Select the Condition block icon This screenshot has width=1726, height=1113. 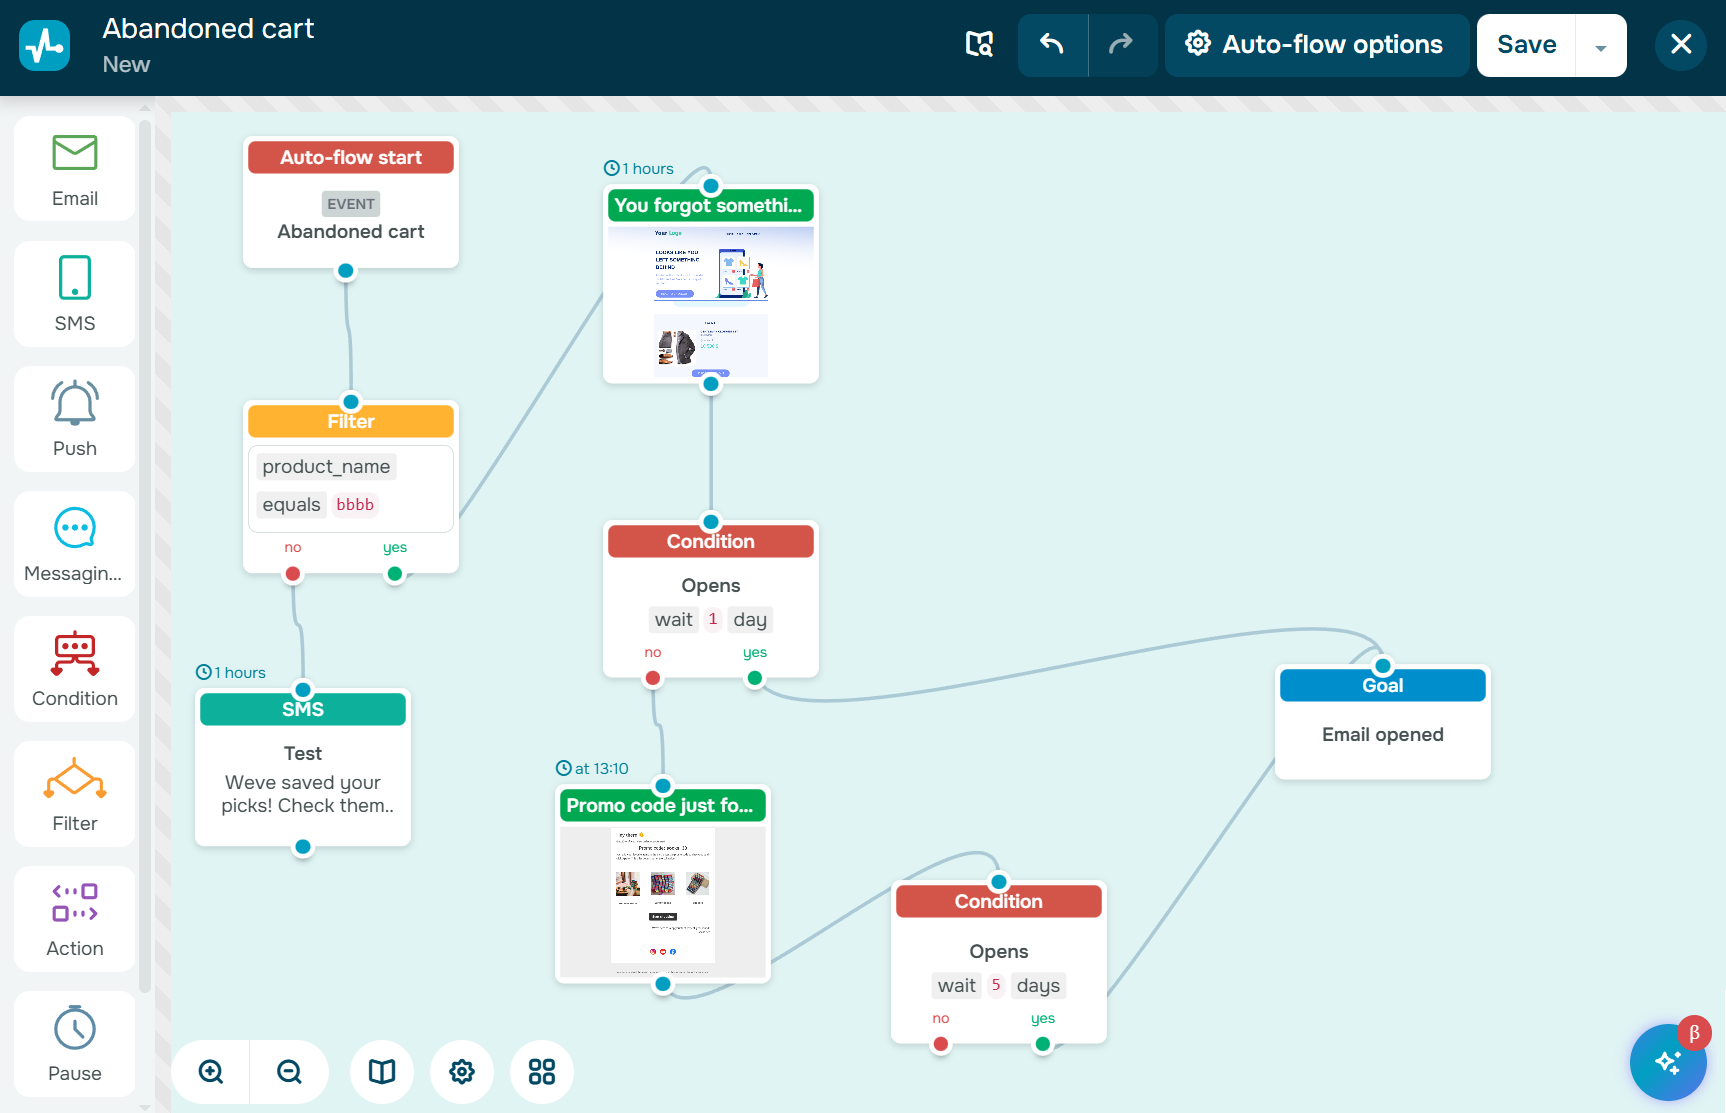73,668
